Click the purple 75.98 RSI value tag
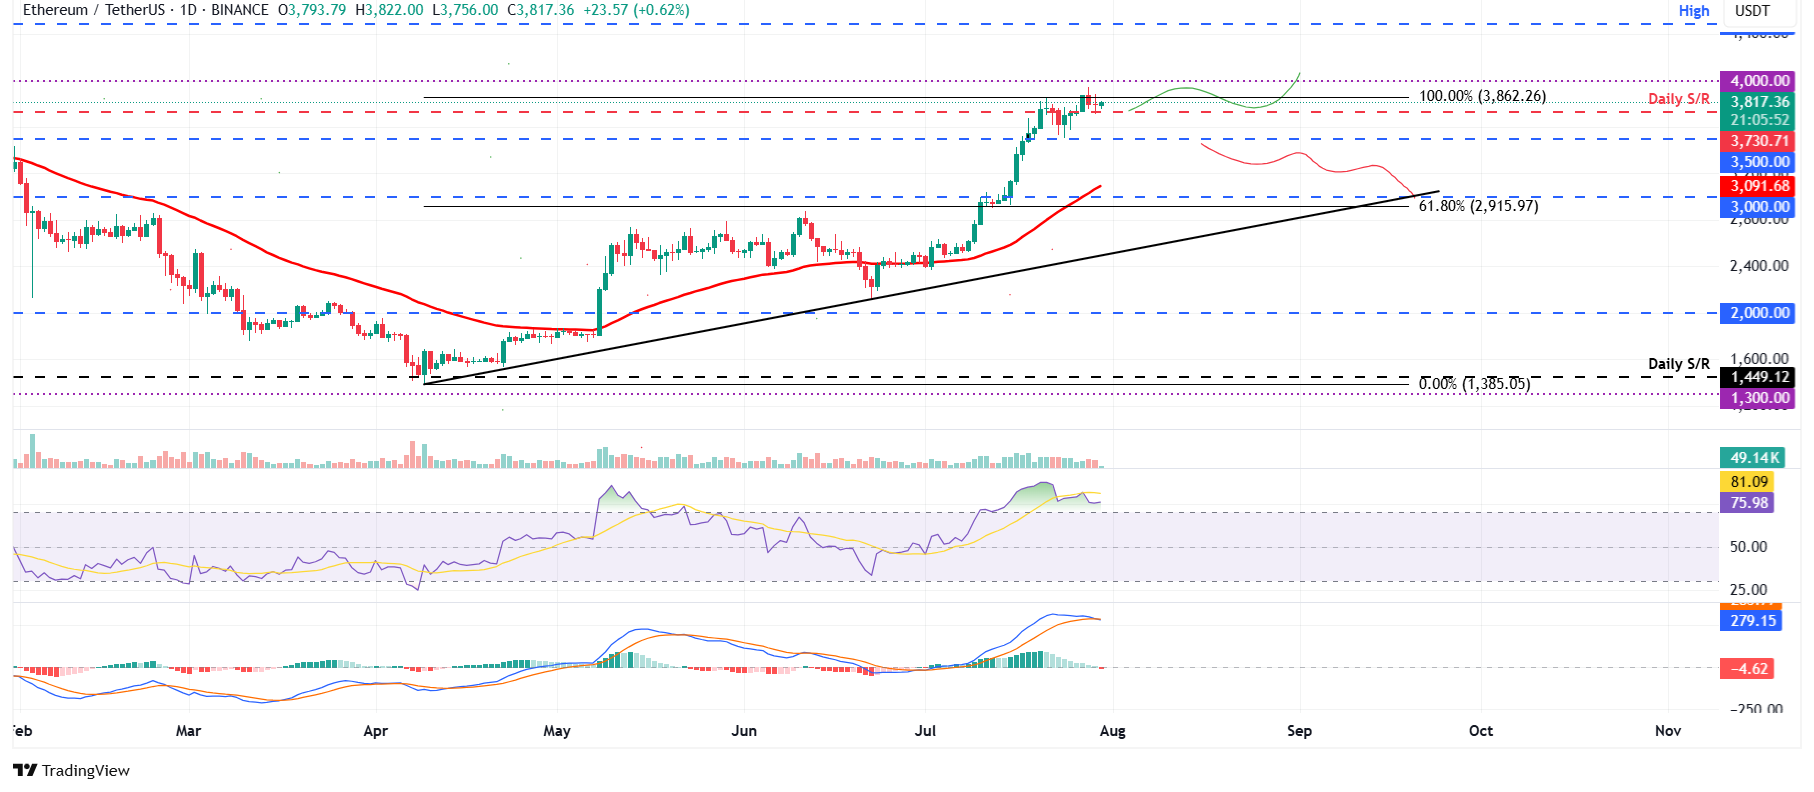Viewport: 1814px width, 792px height. 1748,503
